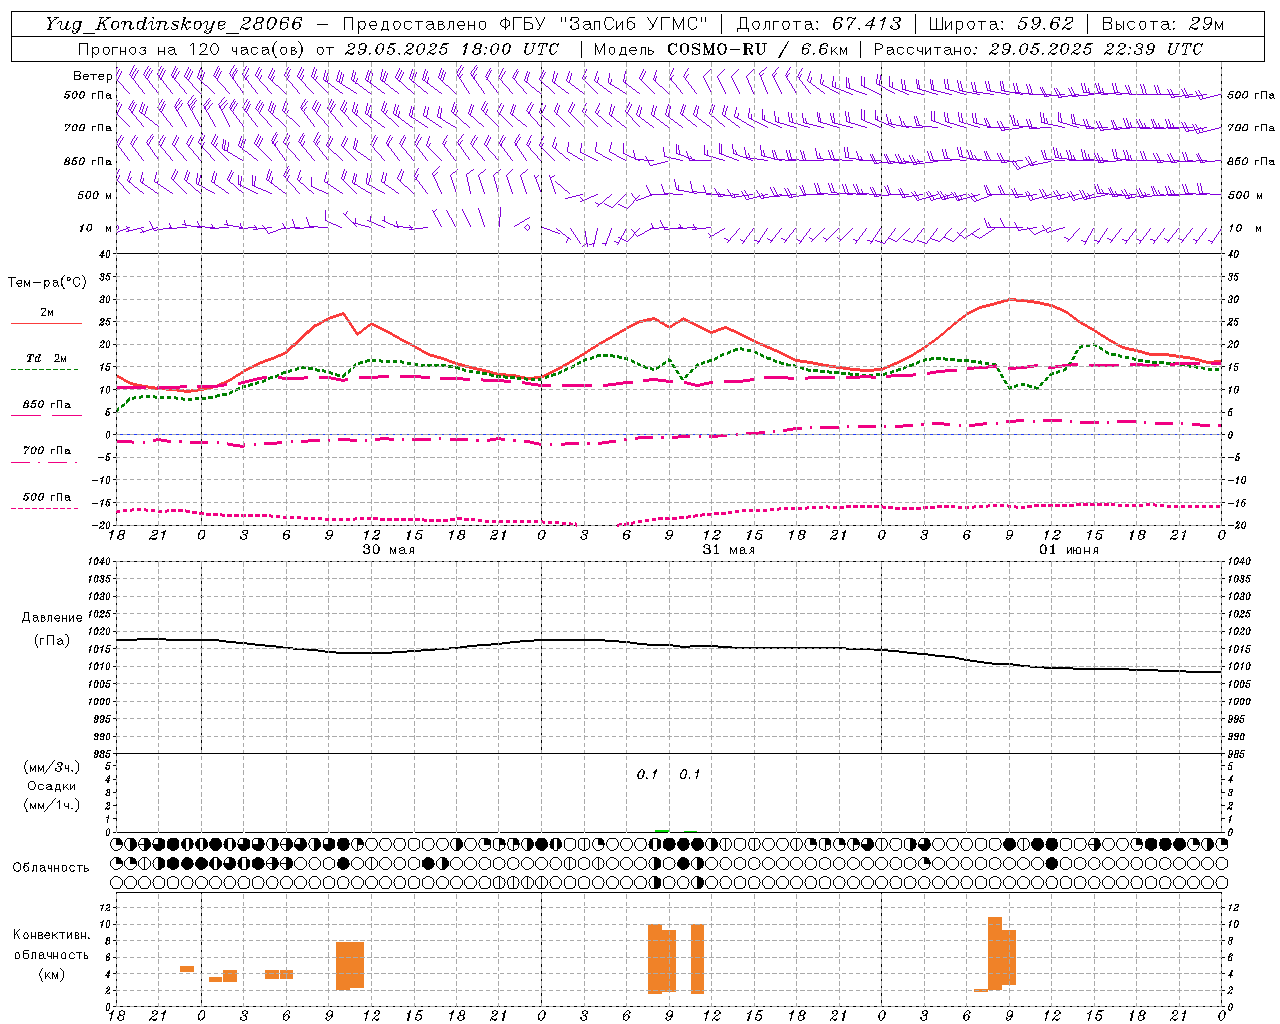Click the 'Давление' pressure panel label
Screen dimensions: 1280x1024
click(x=52, y=618)
